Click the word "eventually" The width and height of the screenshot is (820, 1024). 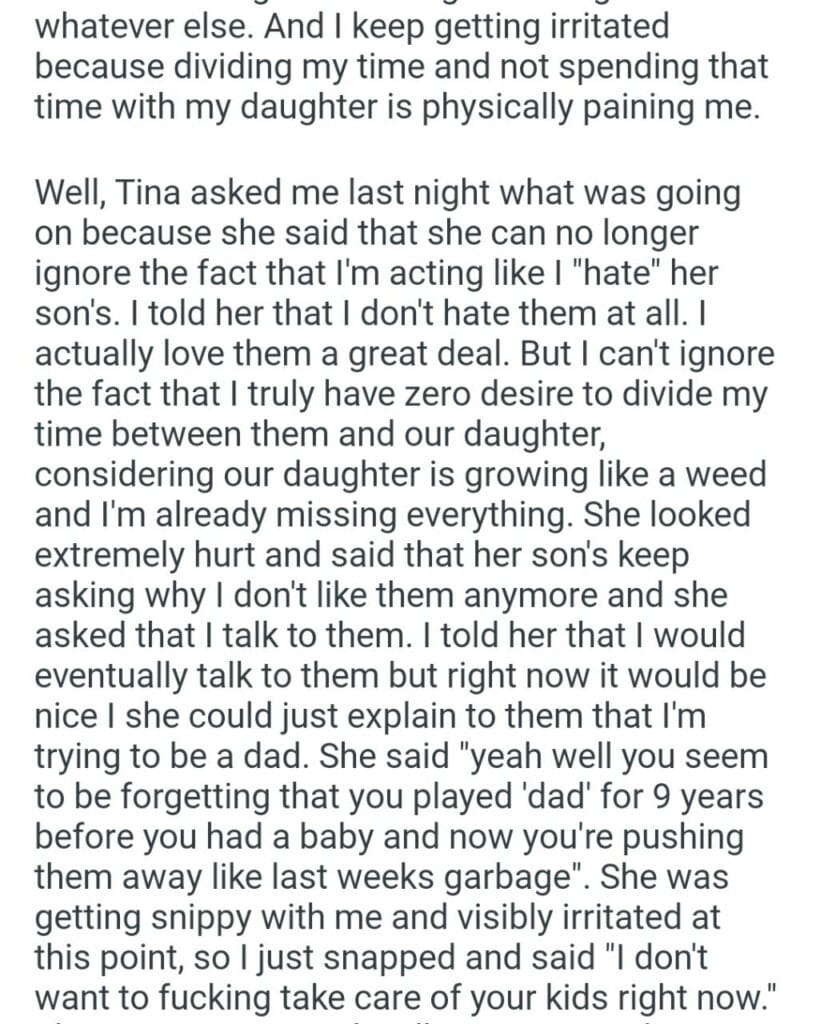(126, 676)
